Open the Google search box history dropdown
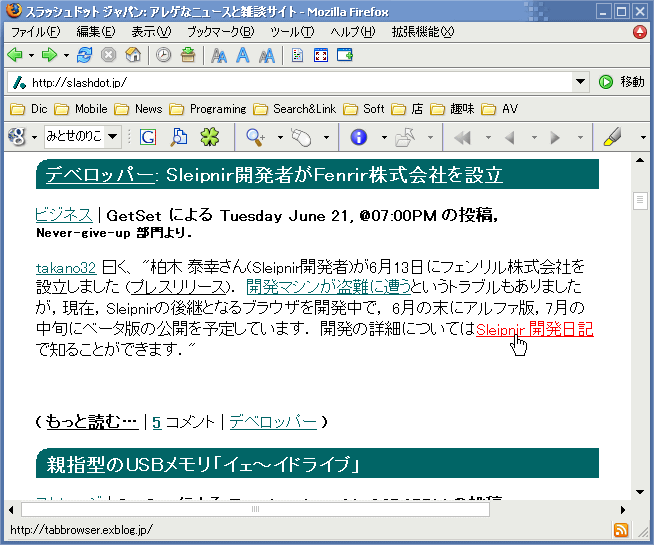 (x=112, y=136)
